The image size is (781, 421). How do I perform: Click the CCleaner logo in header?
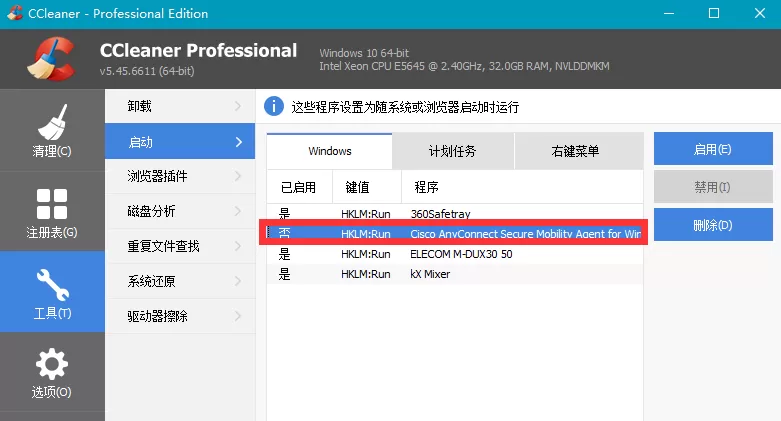52,59
